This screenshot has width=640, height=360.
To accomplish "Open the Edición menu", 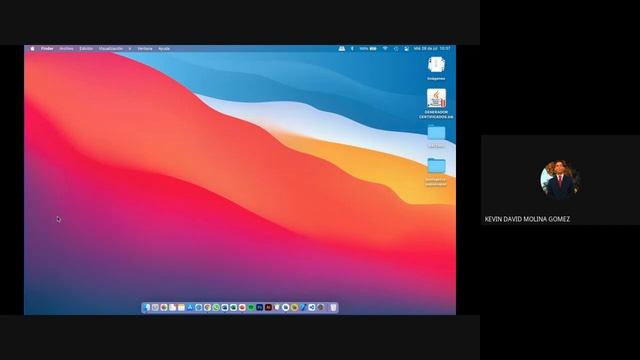I will click(x=86, y=49).
